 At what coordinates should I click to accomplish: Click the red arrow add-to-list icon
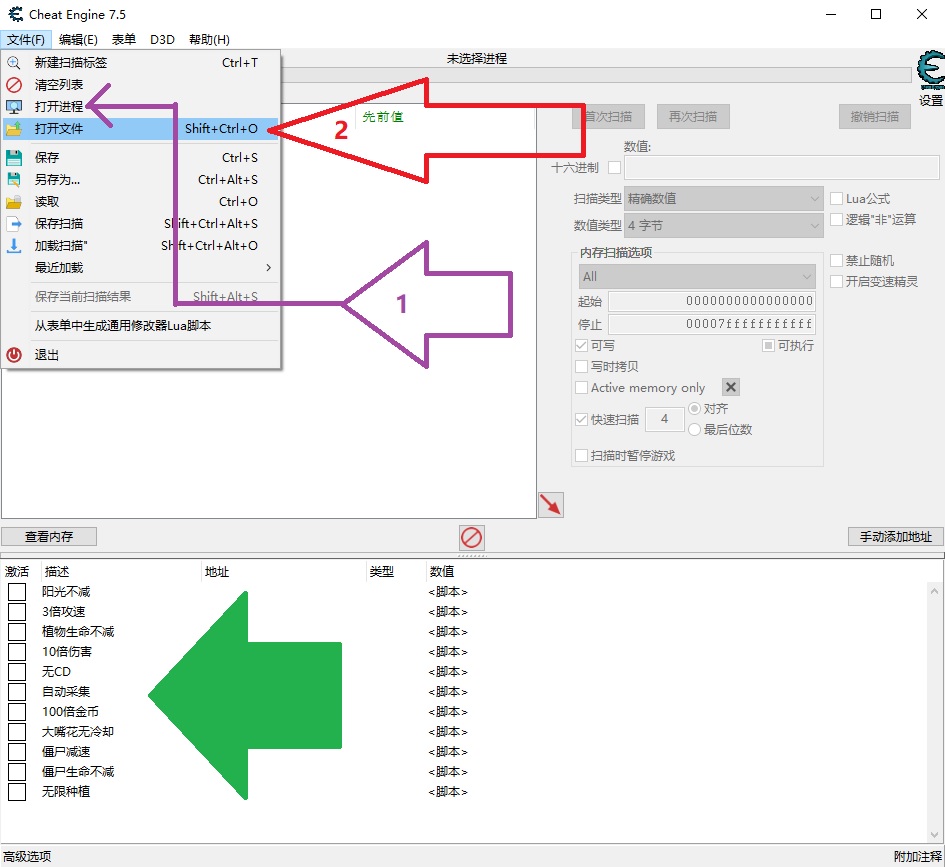(550, 505)
